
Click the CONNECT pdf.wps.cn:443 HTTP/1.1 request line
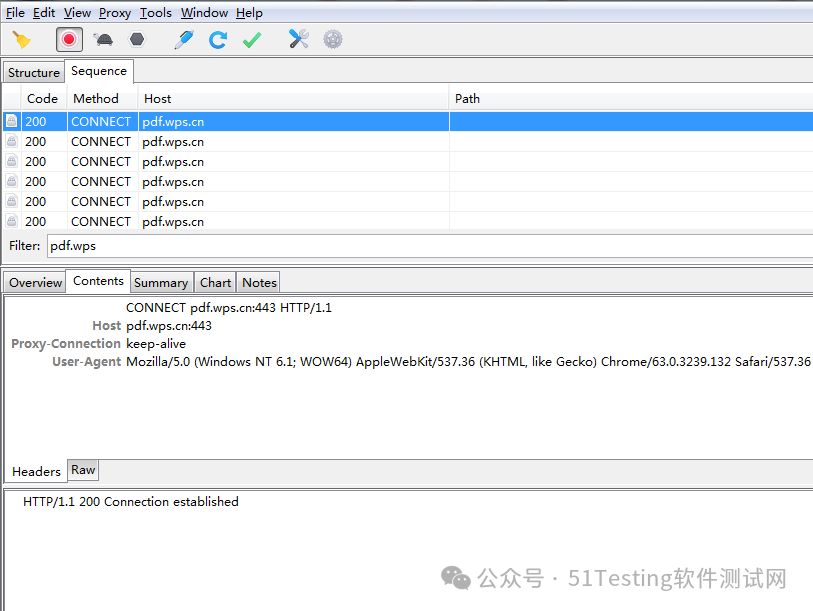[229, 308]
